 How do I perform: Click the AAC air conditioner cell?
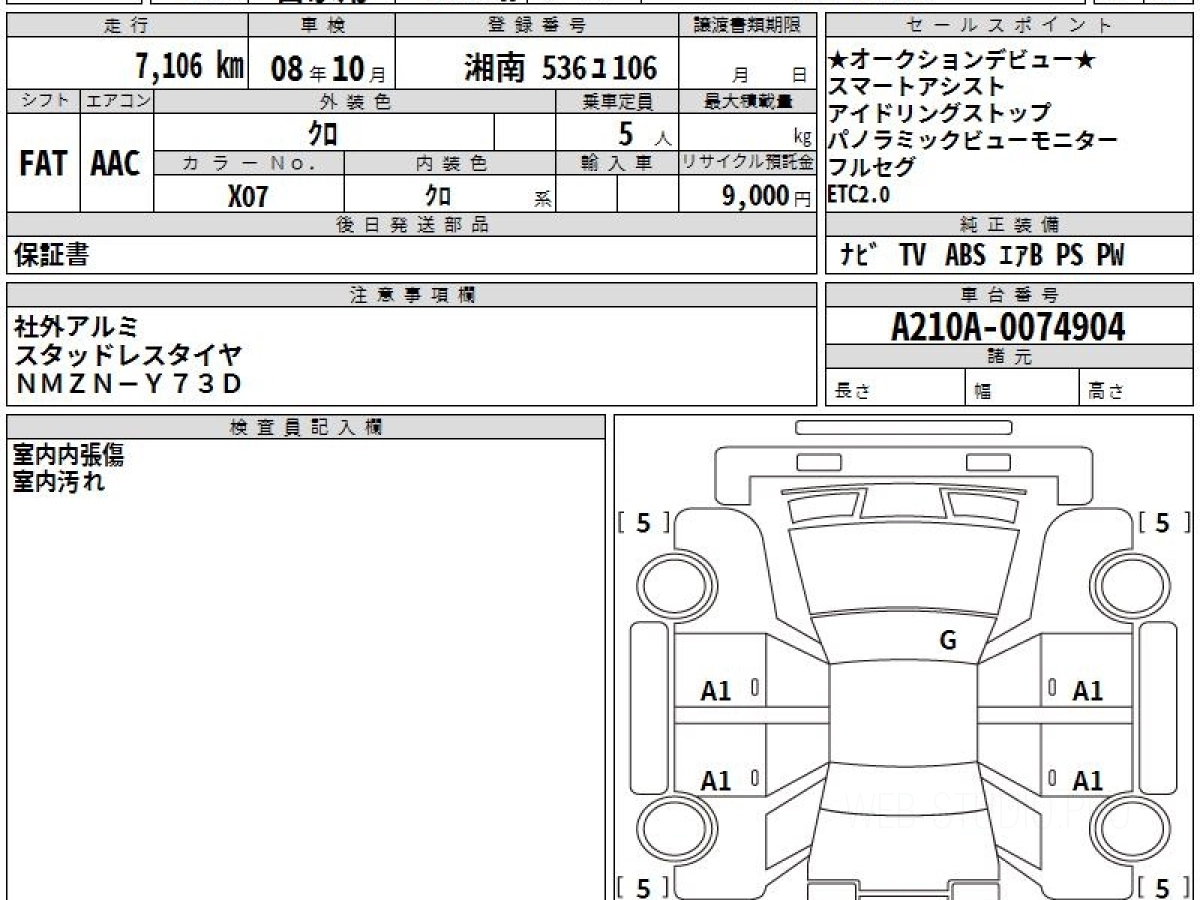click(116, 164)
